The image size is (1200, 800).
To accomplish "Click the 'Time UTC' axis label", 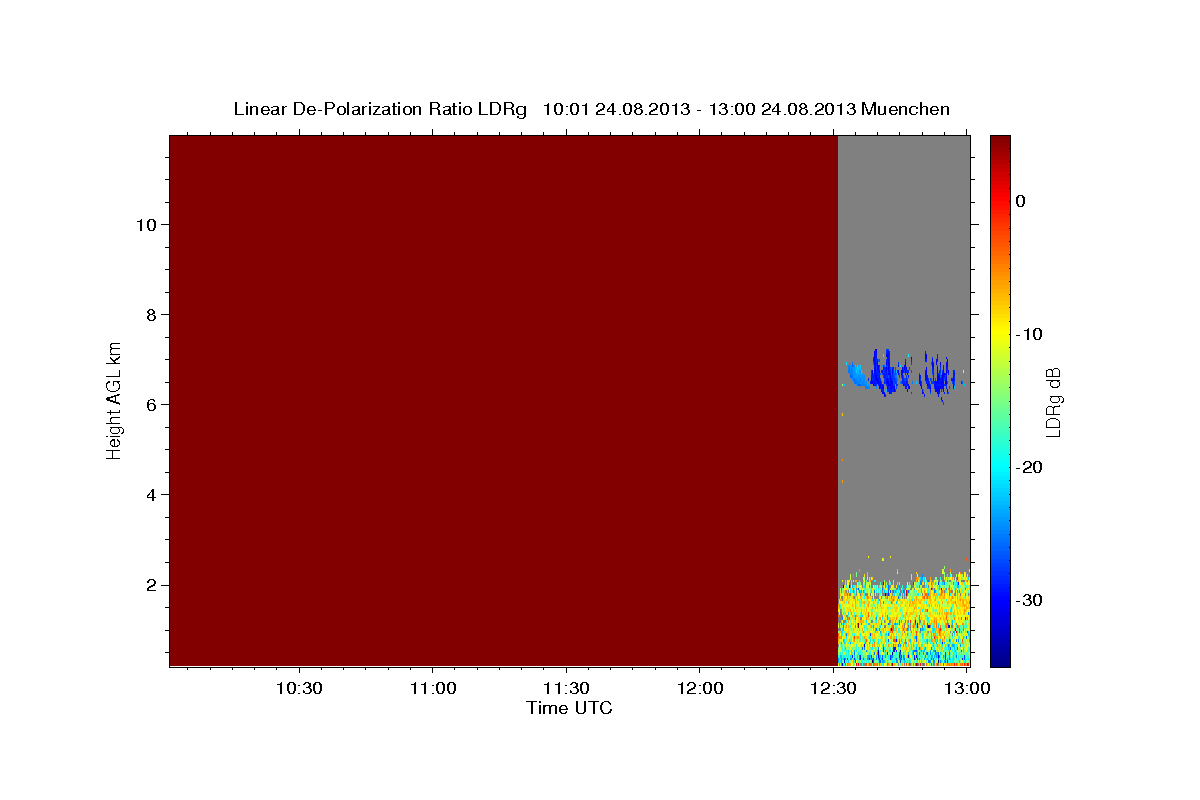I will click(x=569, y=708).
